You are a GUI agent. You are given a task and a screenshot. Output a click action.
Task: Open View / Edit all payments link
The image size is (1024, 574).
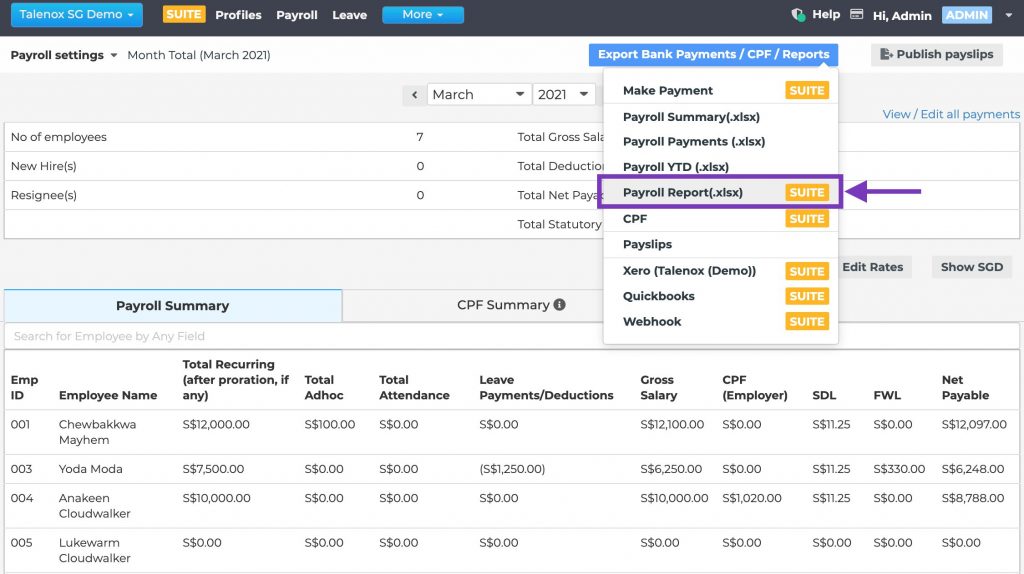[950, 114]
